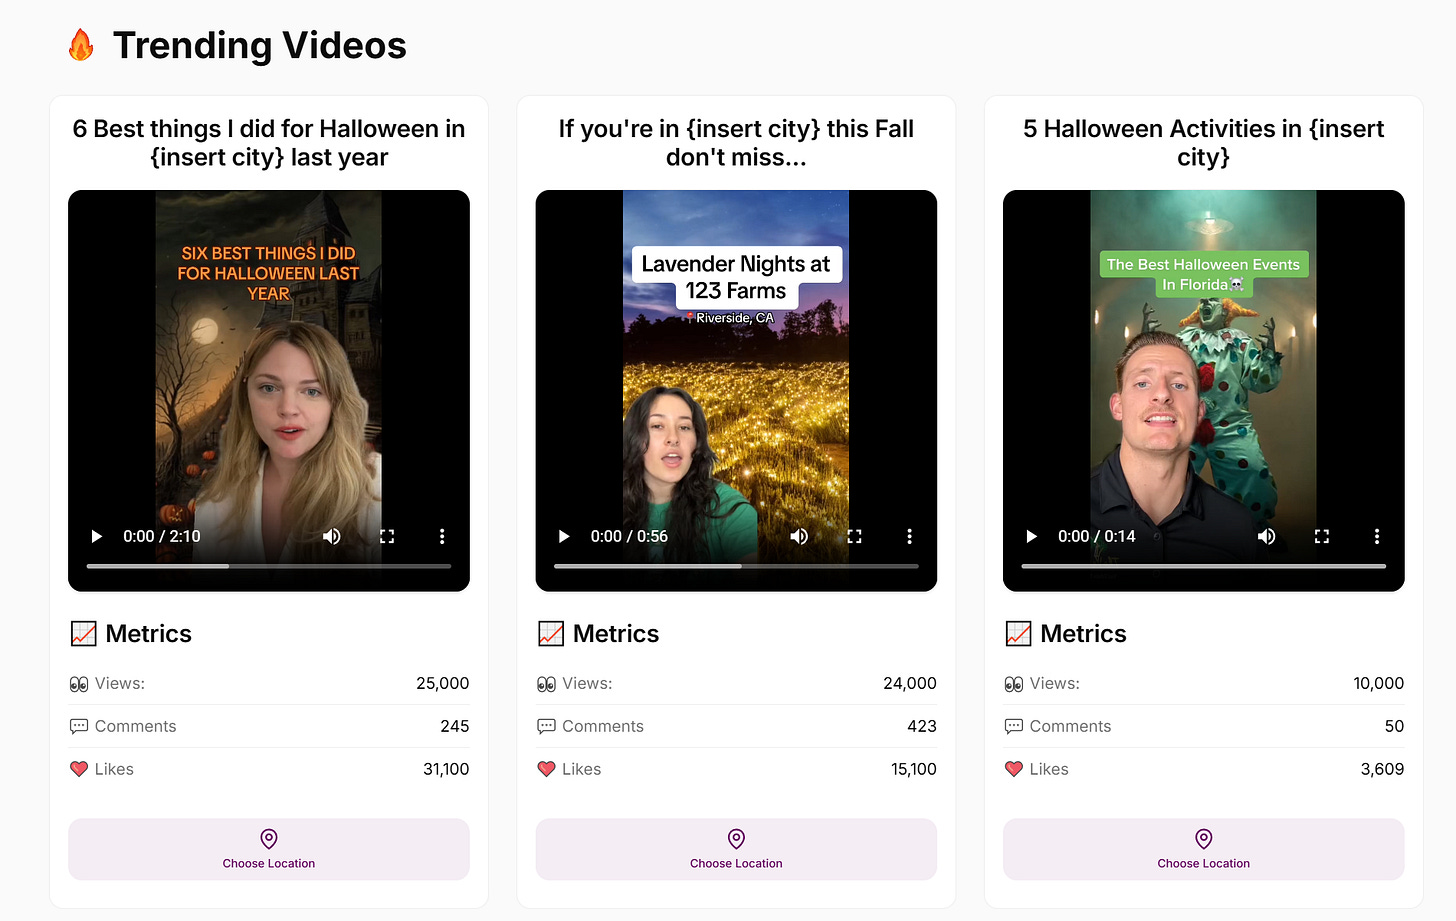Image resolution: width=1456 pixels, height=921 pixels.
Task: Click the heart icon beside 15,100 likes
Action: coord(546,769)
